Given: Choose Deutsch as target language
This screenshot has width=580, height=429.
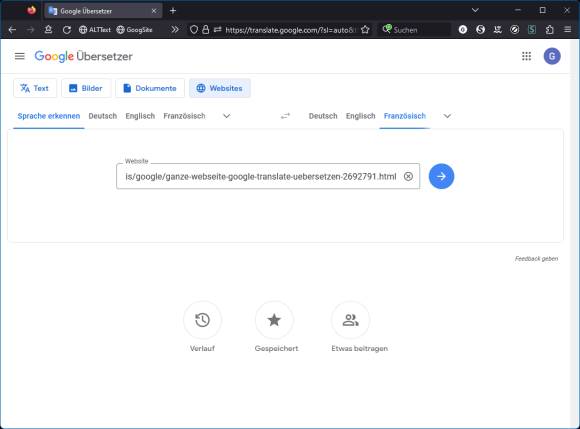Looking at the screenshot, I should coord(323,116).
